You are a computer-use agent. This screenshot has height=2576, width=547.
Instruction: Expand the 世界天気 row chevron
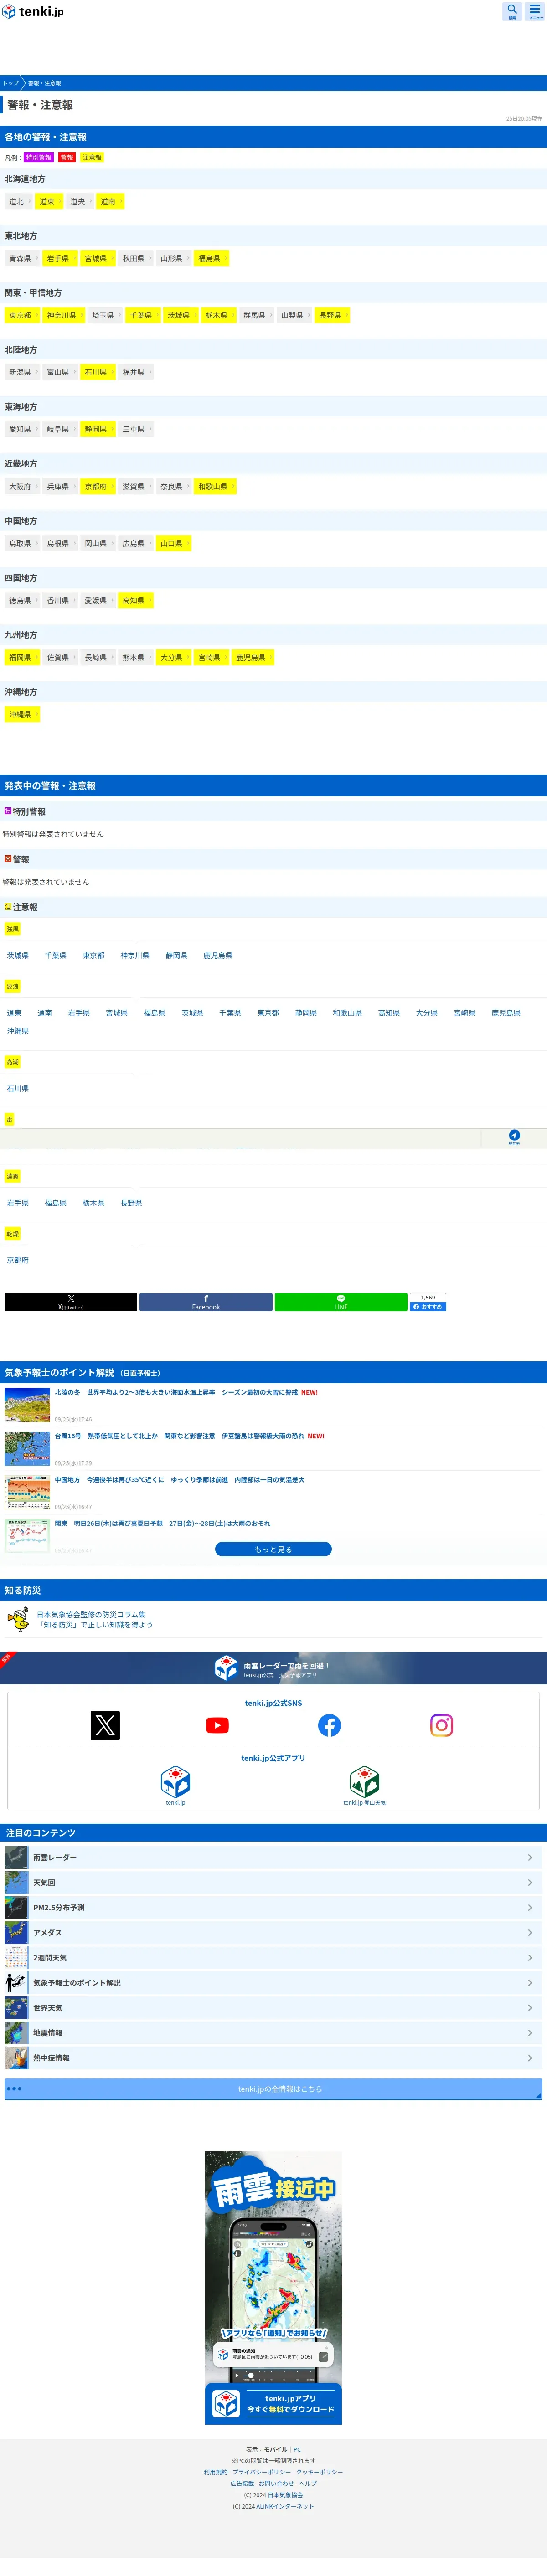(530, 2007)
